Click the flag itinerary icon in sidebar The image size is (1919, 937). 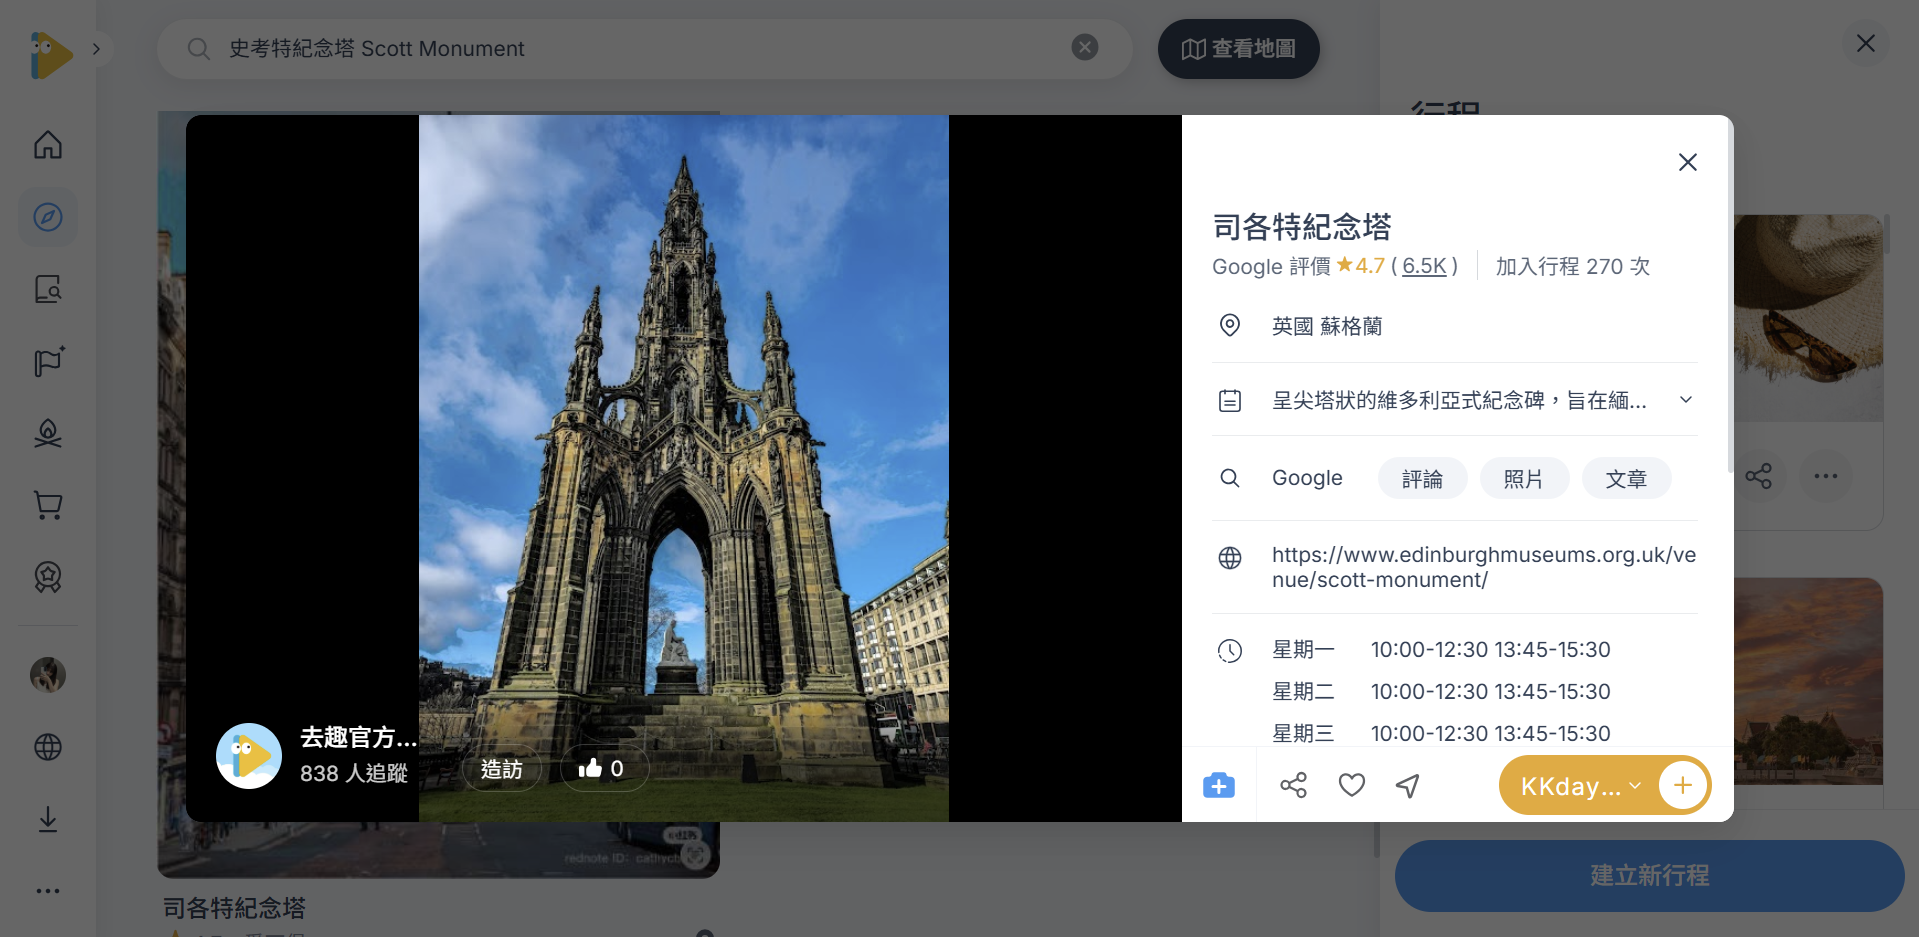[47, 362]
